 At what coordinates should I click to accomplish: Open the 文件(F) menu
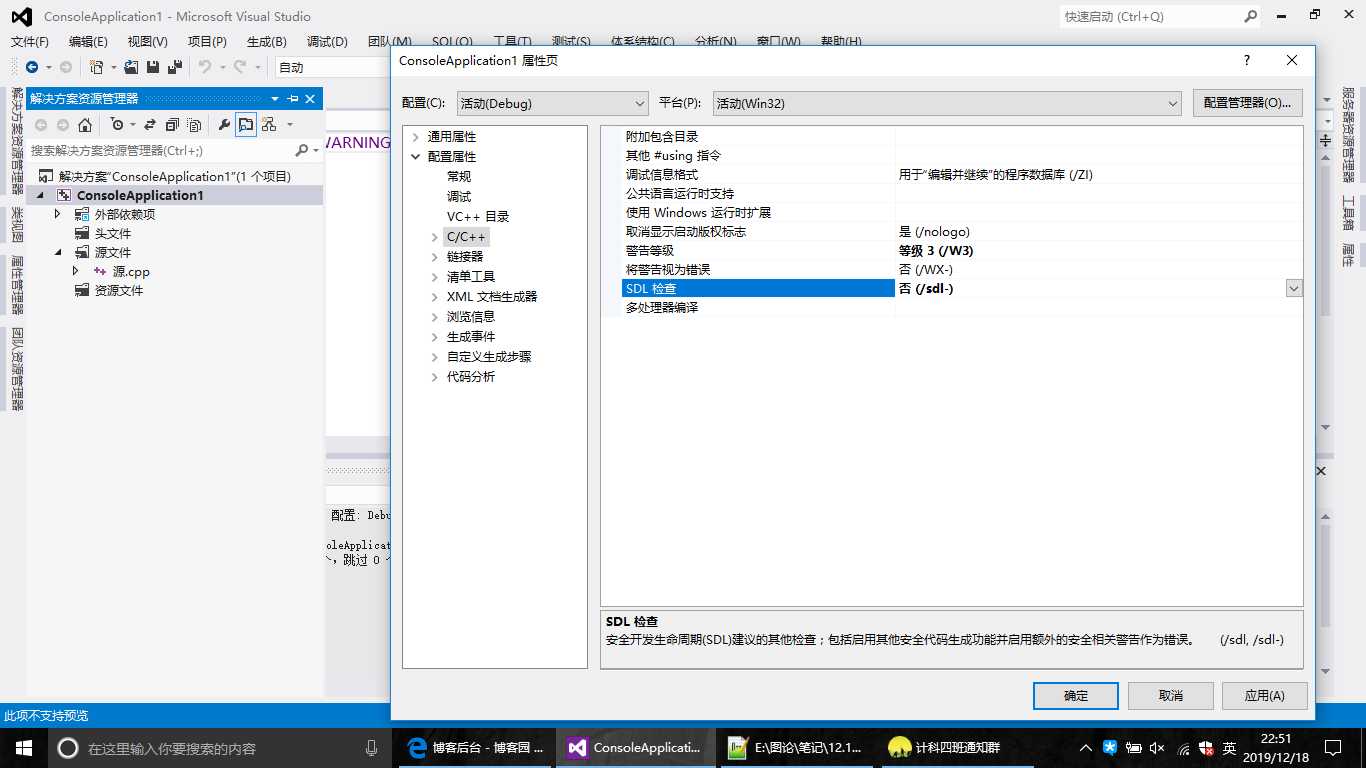pyautogui.click(x=30, y=41)
